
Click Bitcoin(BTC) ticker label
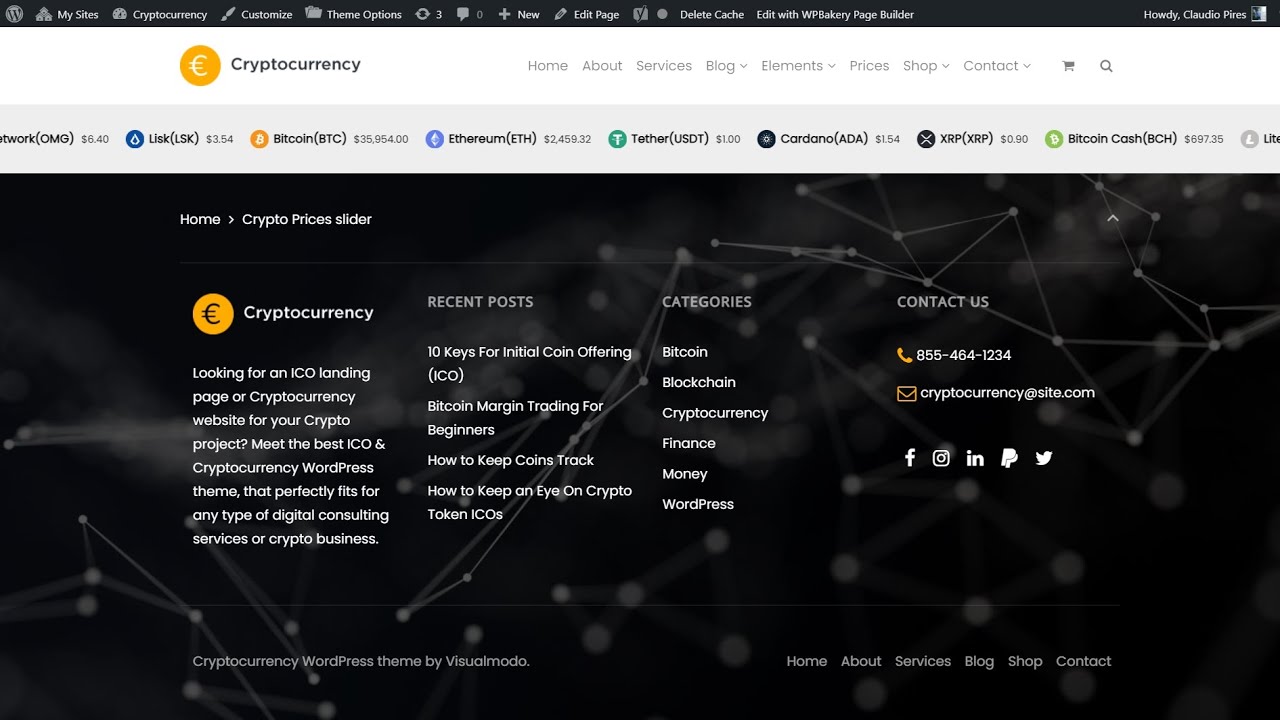tap(310, 139)
